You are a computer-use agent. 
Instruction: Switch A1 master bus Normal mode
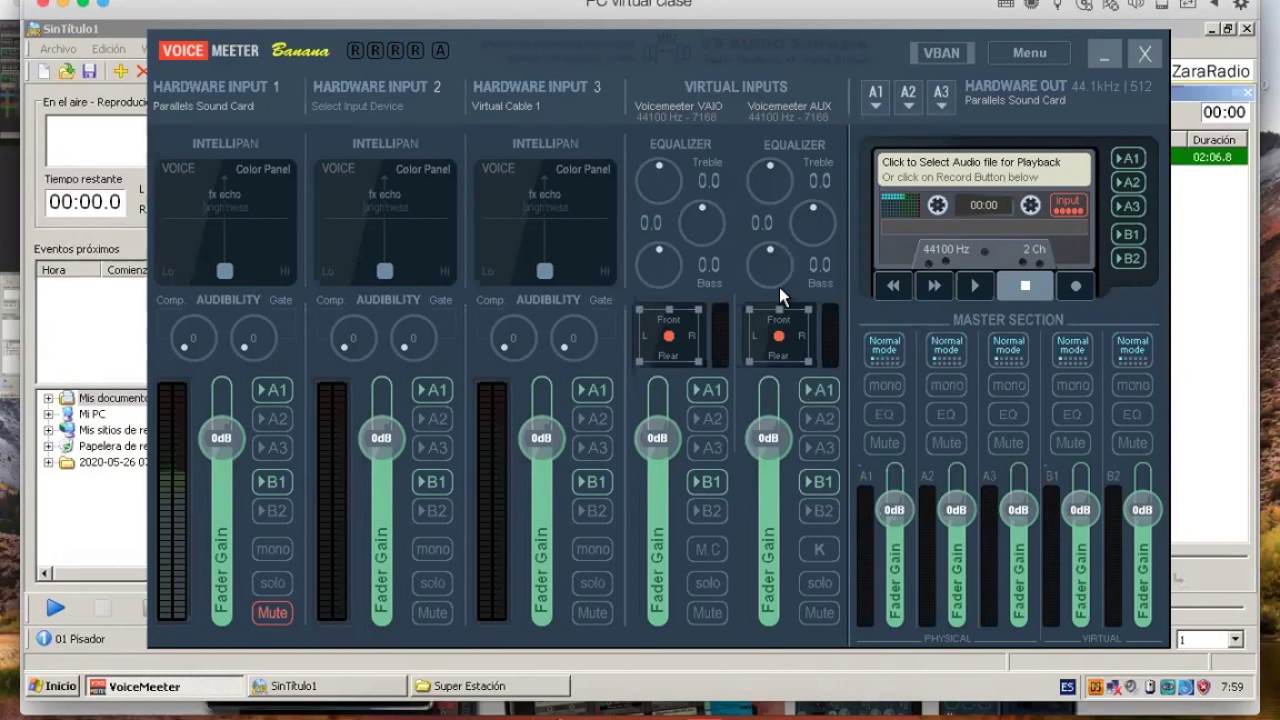[x=884, y=350]
